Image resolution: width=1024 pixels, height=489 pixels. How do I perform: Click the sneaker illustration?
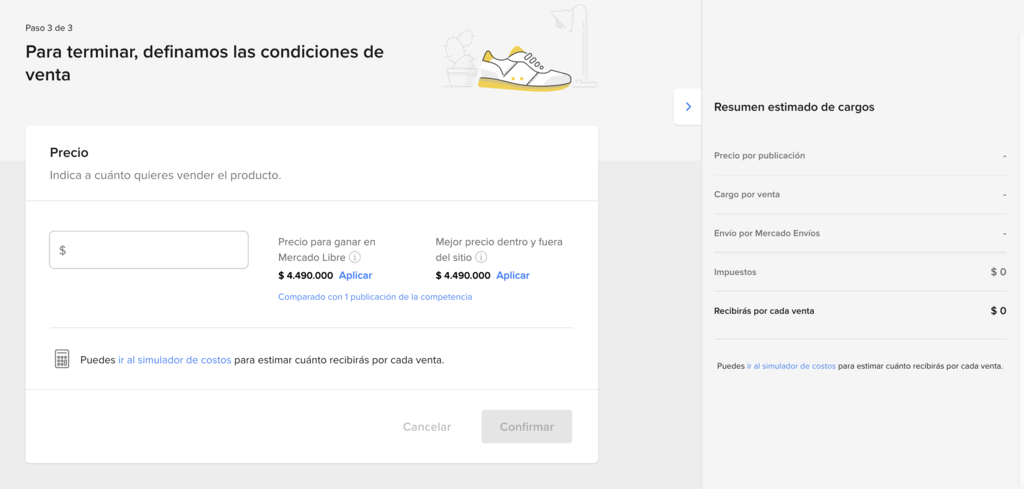click(524, 69)
